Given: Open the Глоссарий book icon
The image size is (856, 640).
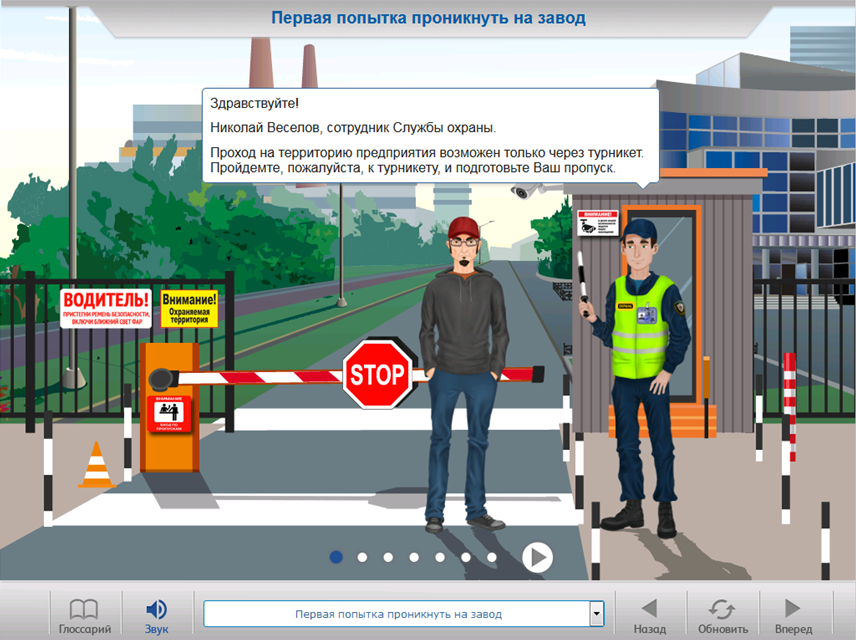Looking at the screenshot, I should (x=84, y=609).
